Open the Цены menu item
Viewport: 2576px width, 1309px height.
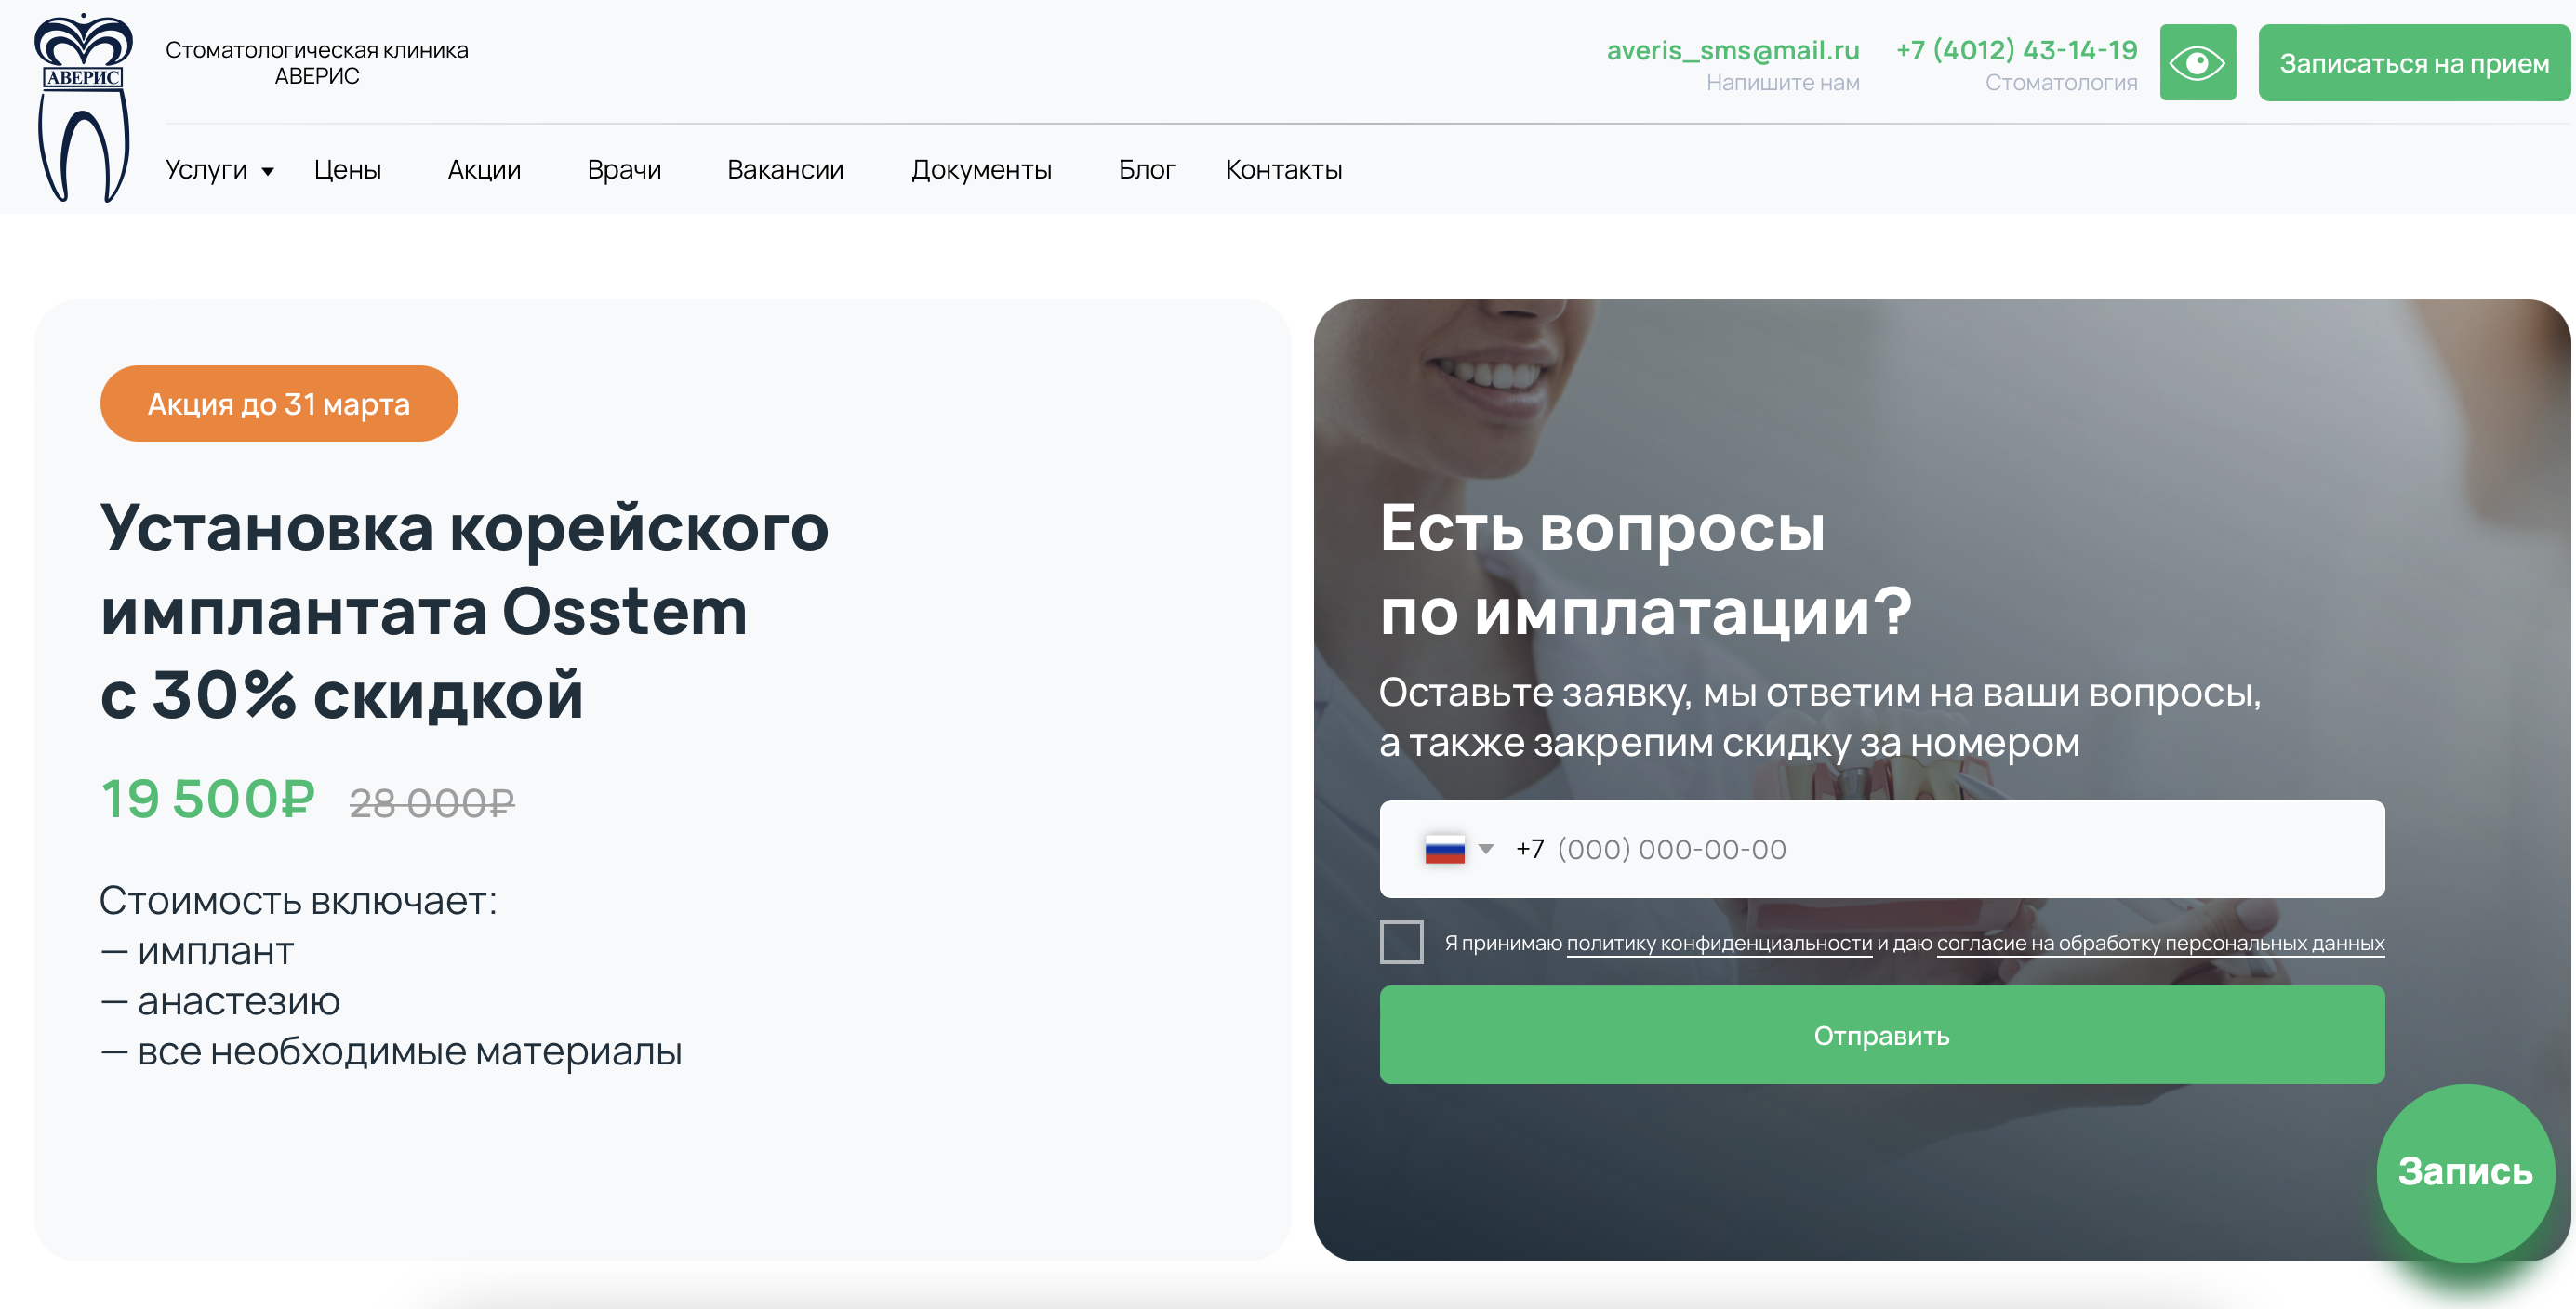click(x=347, y=170)
